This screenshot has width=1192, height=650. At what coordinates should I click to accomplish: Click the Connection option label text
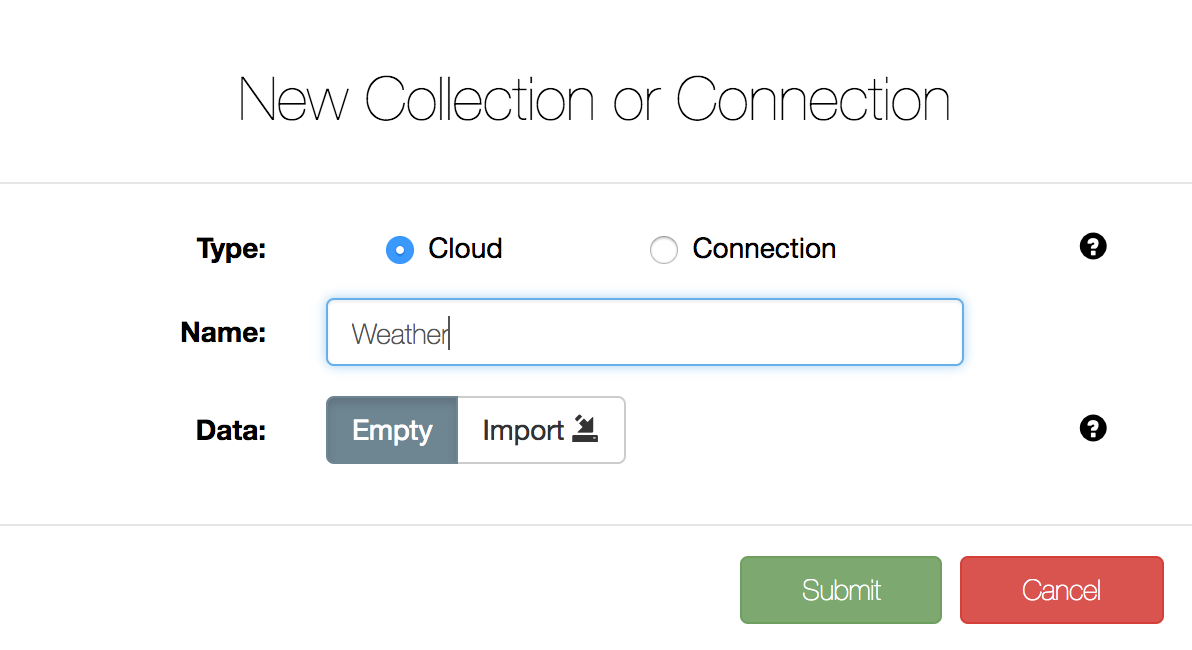tap(764, 249)
